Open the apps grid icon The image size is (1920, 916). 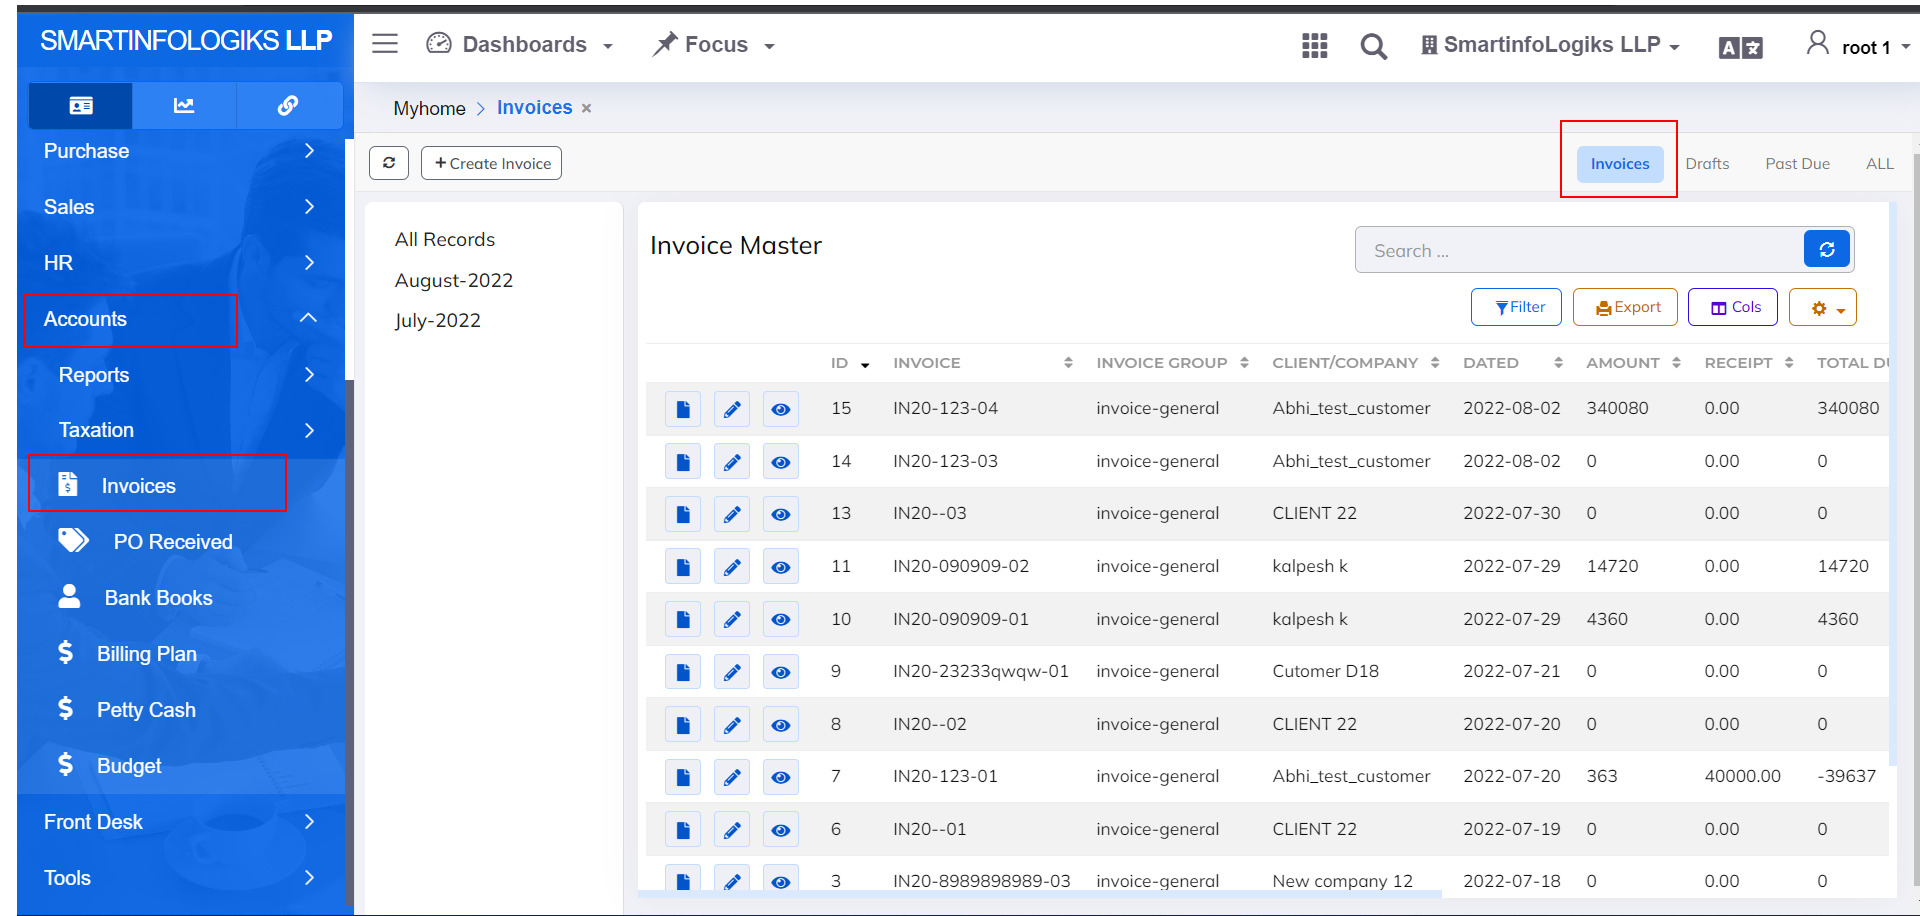tap(1315, 46)
